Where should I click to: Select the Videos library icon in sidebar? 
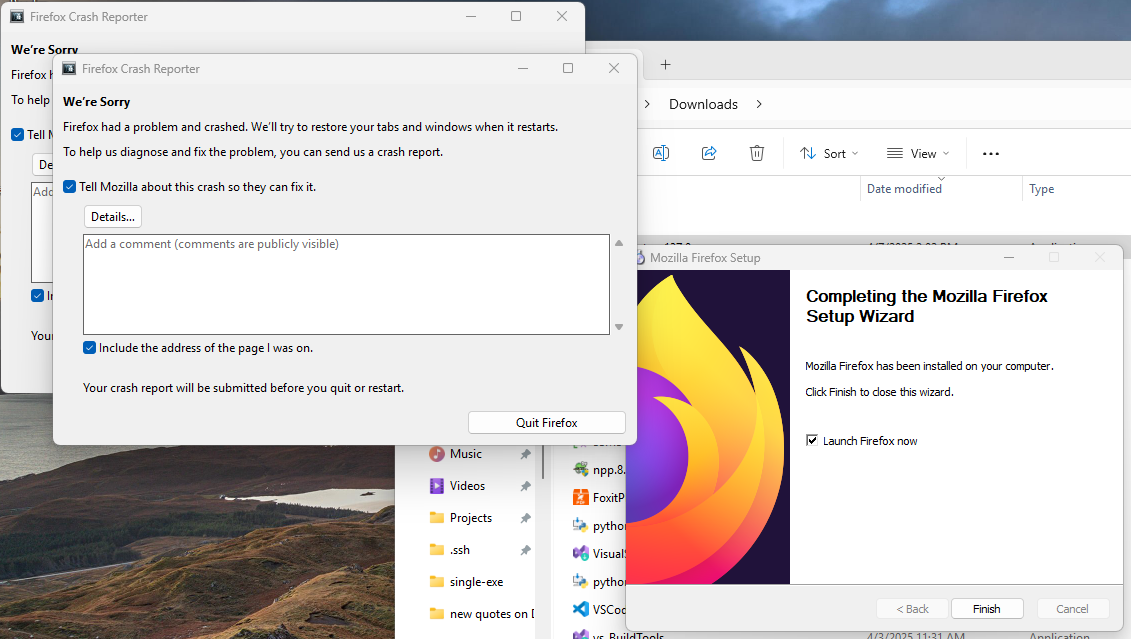pyautogui.click(x=436, y=486)
